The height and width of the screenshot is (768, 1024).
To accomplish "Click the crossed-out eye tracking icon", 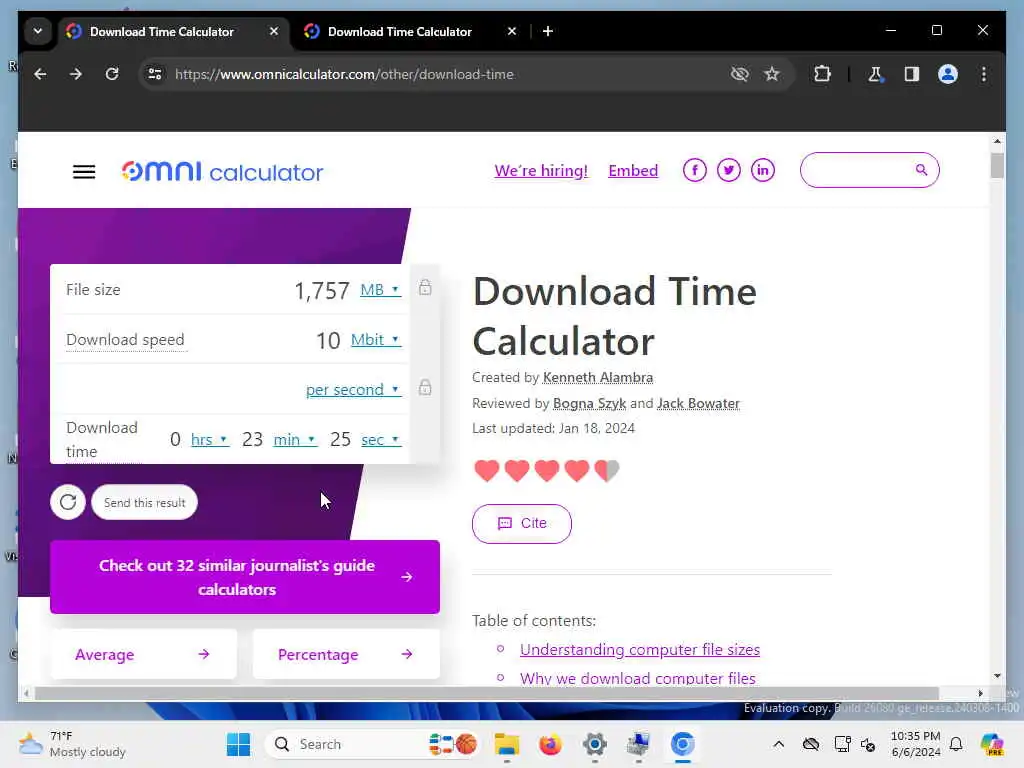I will pyautogui.click(x=739, y=74).
